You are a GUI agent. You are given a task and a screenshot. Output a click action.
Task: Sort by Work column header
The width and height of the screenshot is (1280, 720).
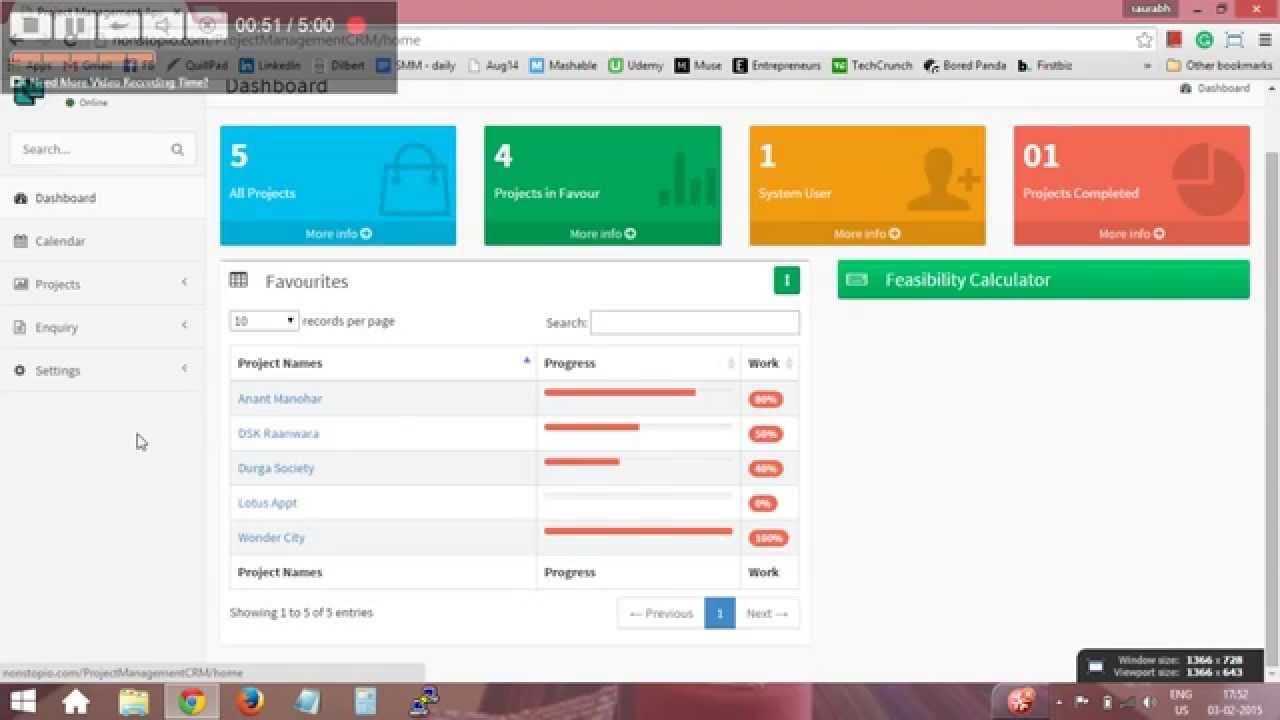pos(770,363)
